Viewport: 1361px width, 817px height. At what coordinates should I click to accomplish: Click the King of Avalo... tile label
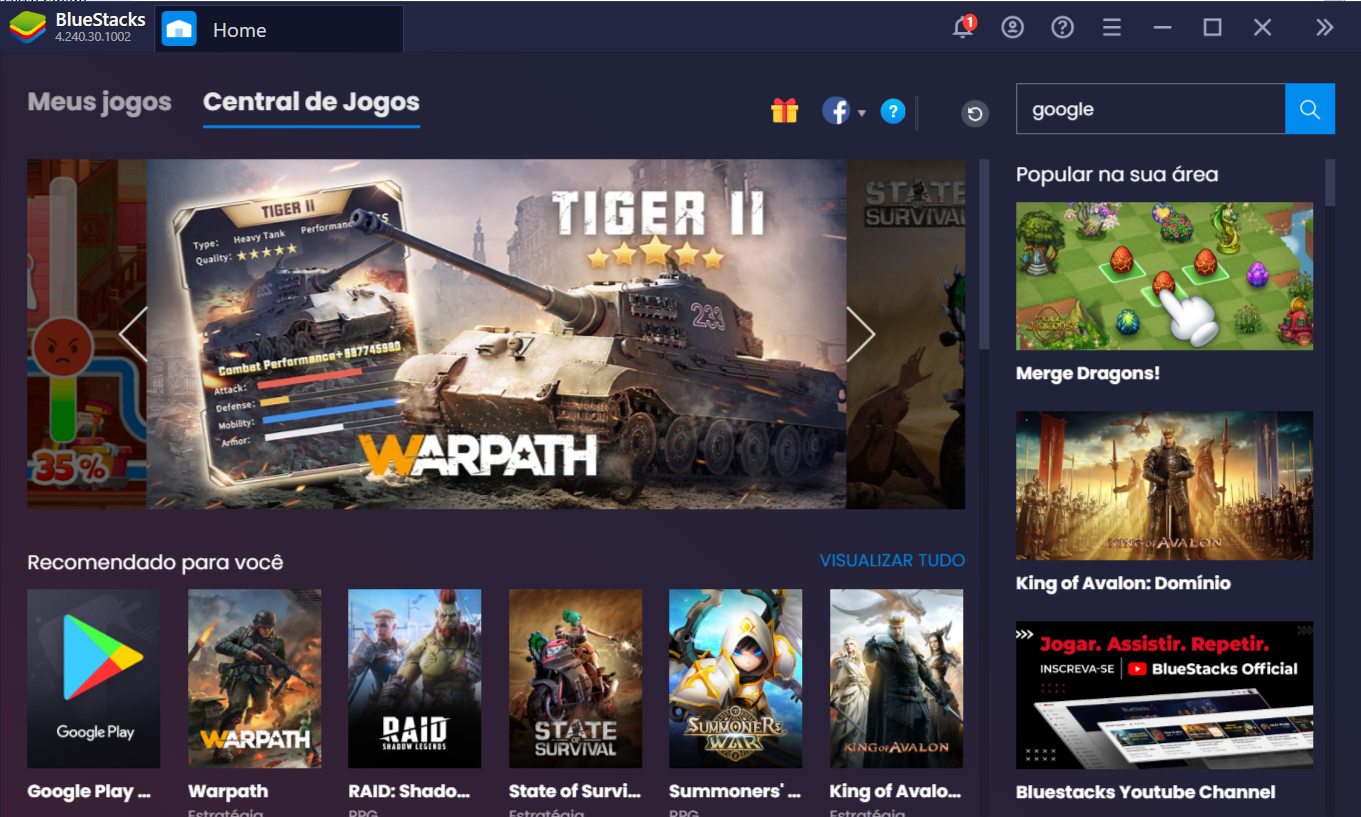point(895,791)
